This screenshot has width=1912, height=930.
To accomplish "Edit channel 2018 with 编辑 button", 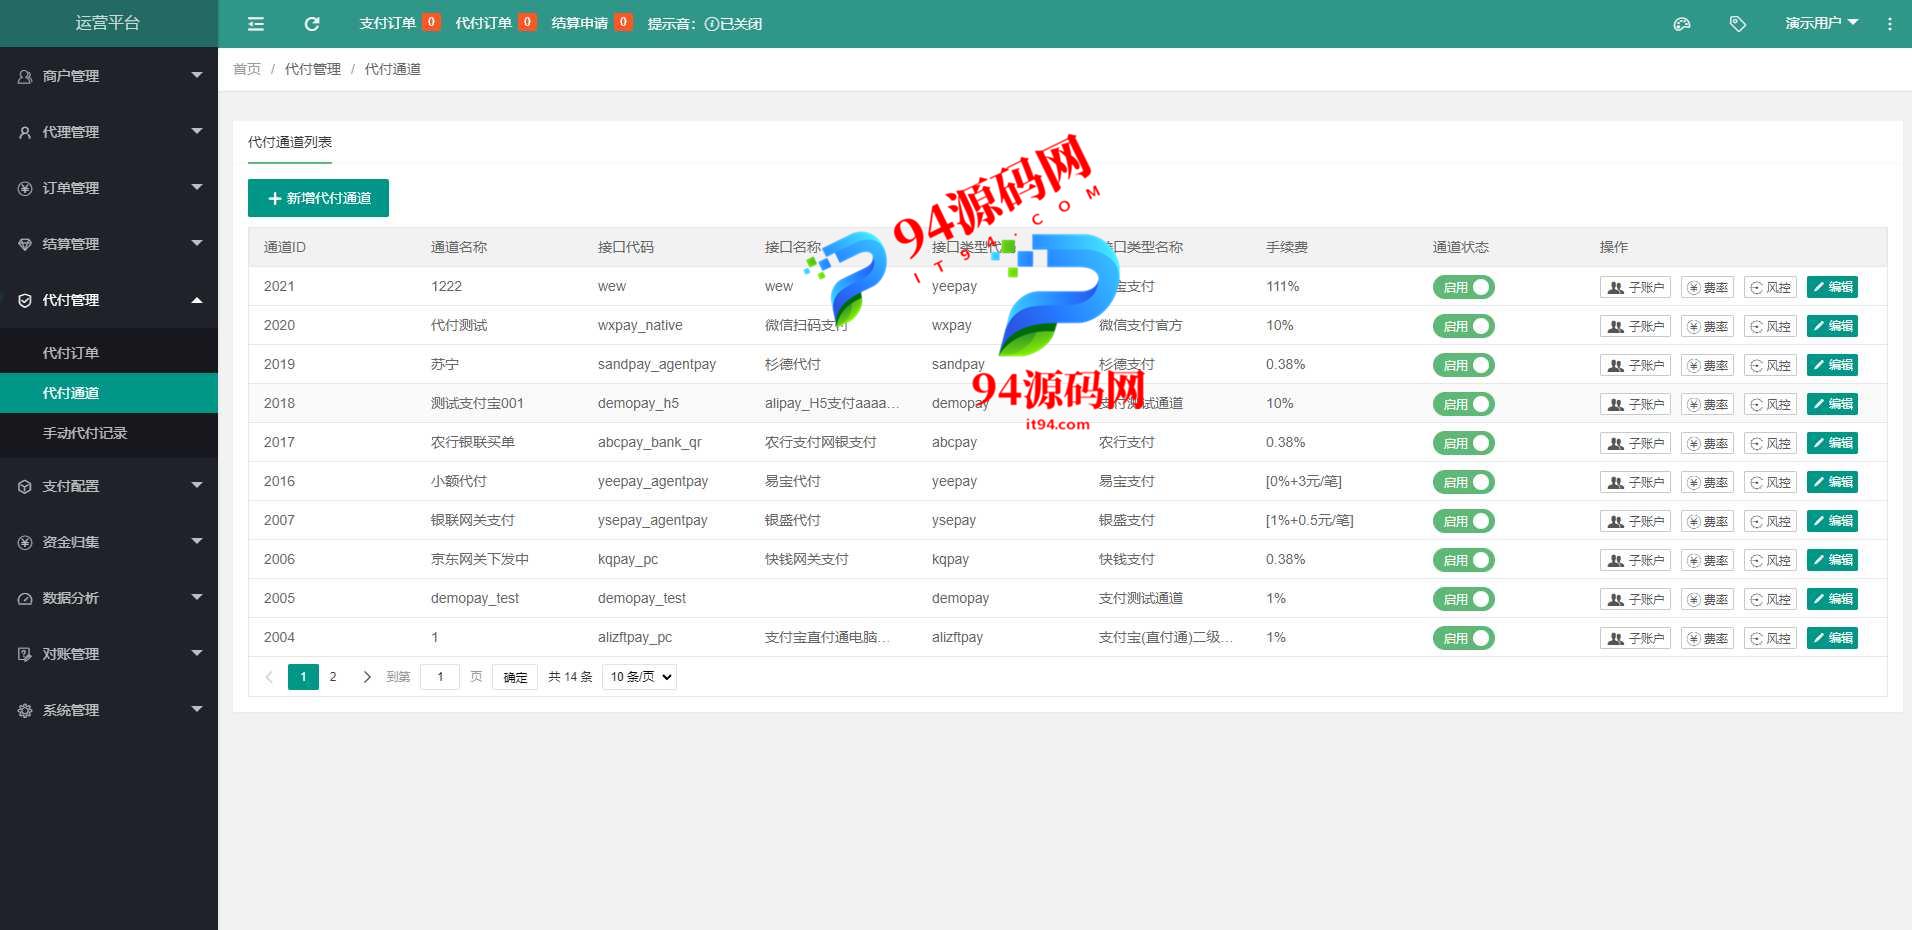I will pos(1832,404).
